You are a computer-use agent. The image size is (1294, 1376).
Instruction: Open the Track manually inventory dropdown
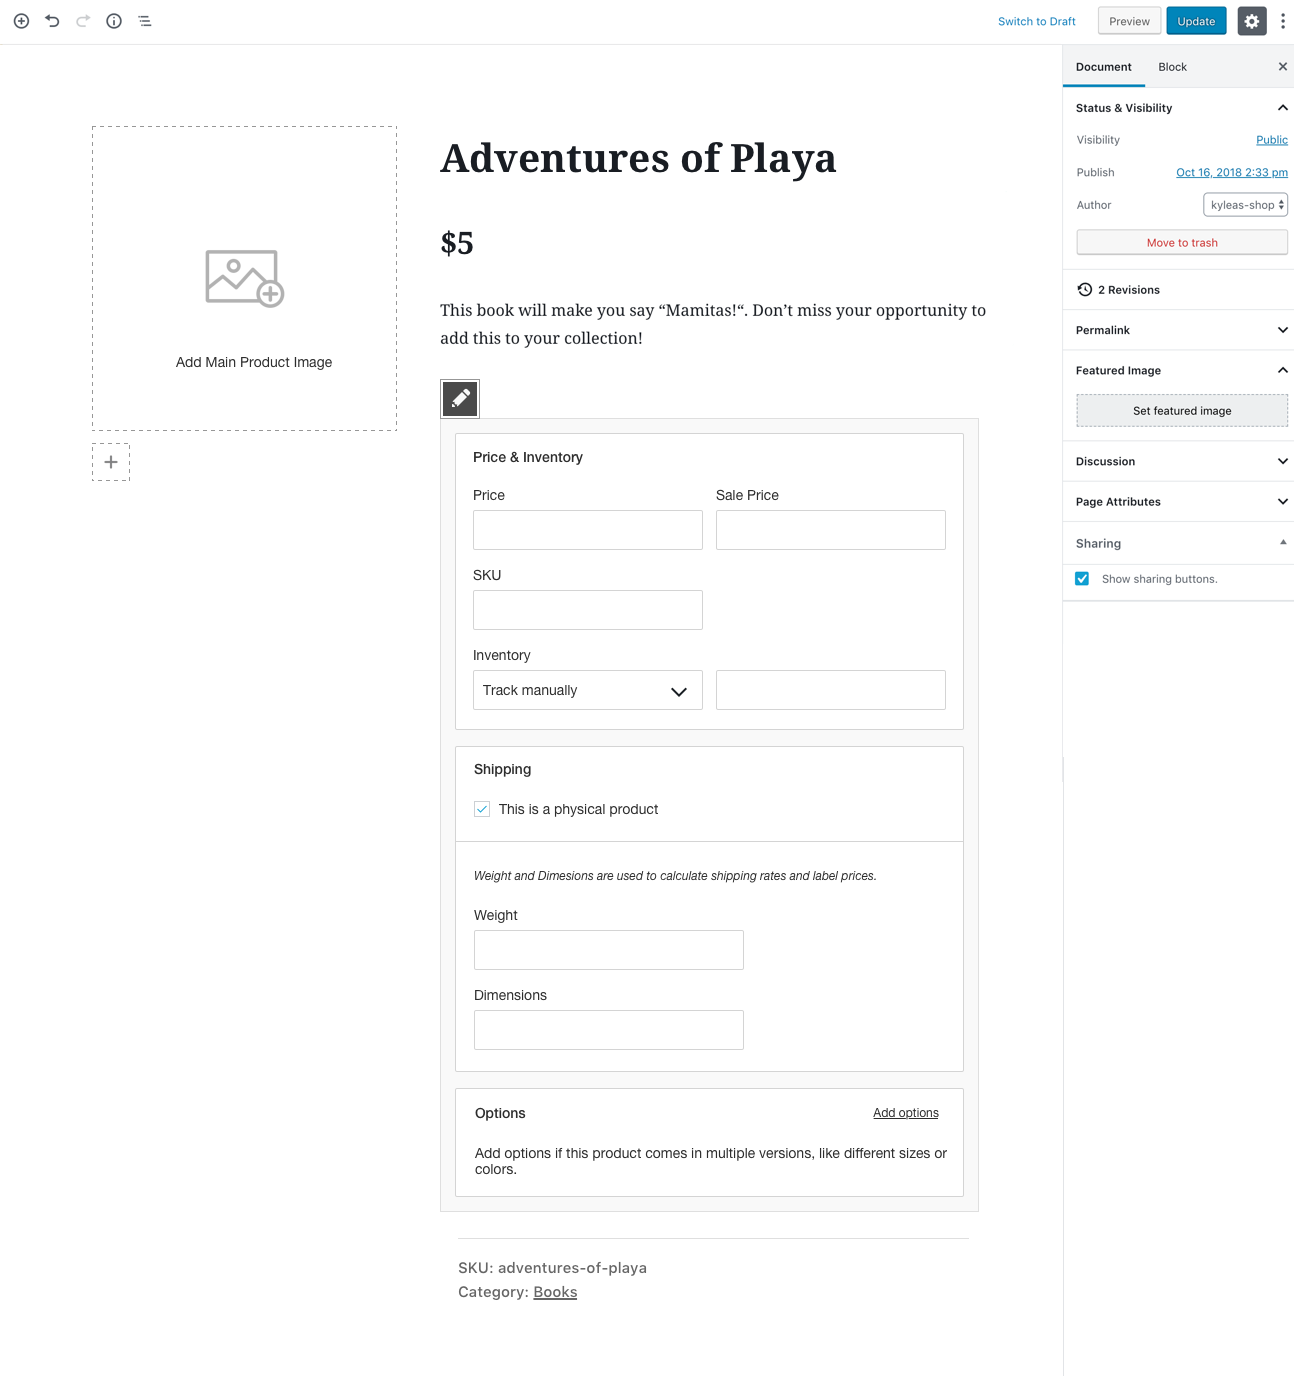click(x=587, y=690)
